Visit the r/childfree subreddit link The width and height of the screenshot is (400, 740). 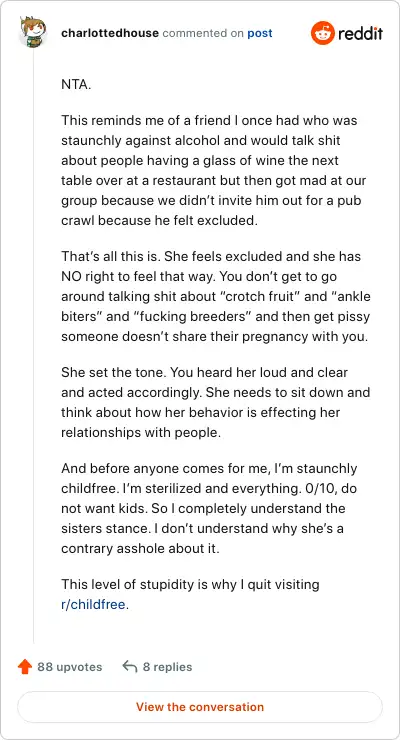[95, 605]
